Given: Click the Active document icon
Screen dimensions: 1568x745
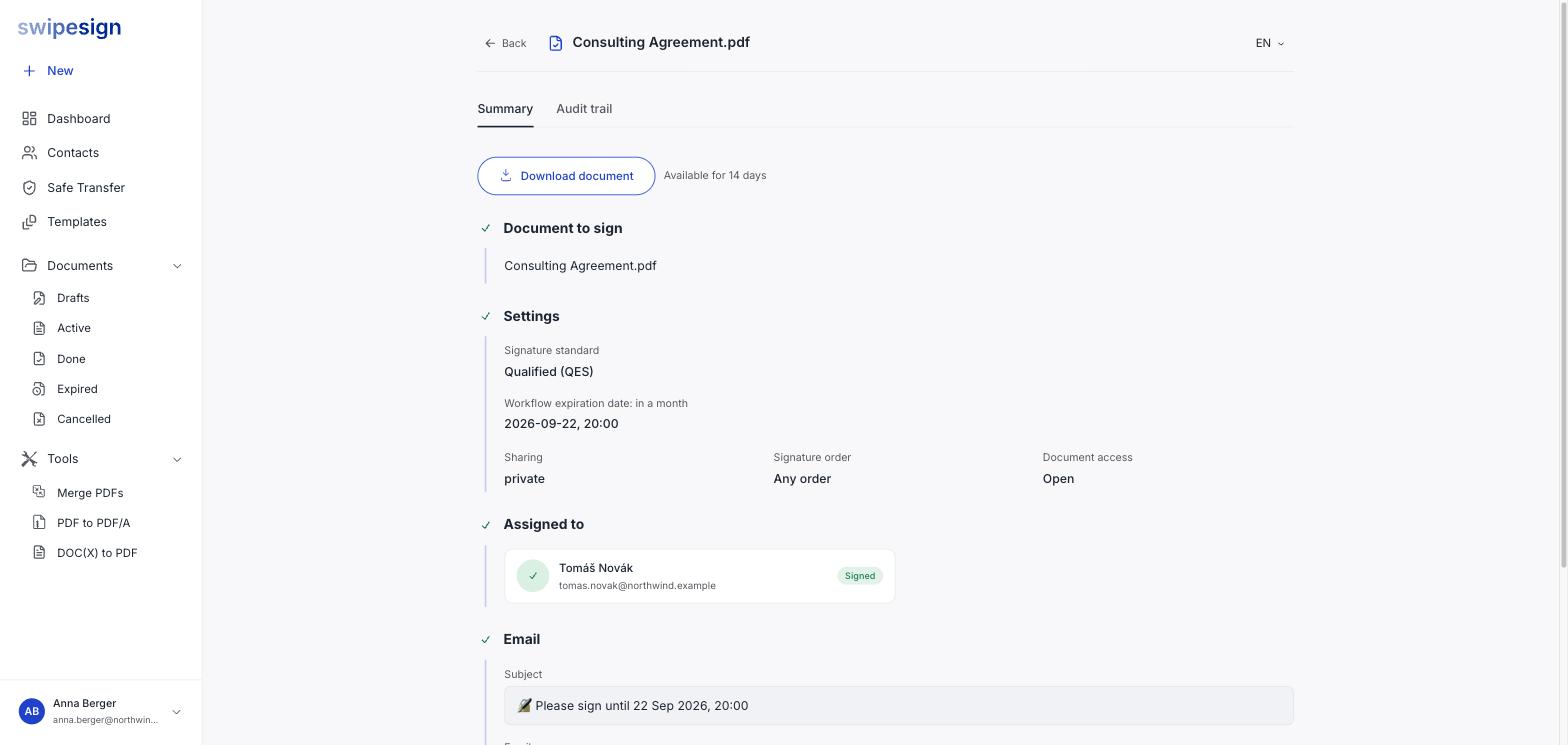Looking at the screenshot, I should 39,328.
